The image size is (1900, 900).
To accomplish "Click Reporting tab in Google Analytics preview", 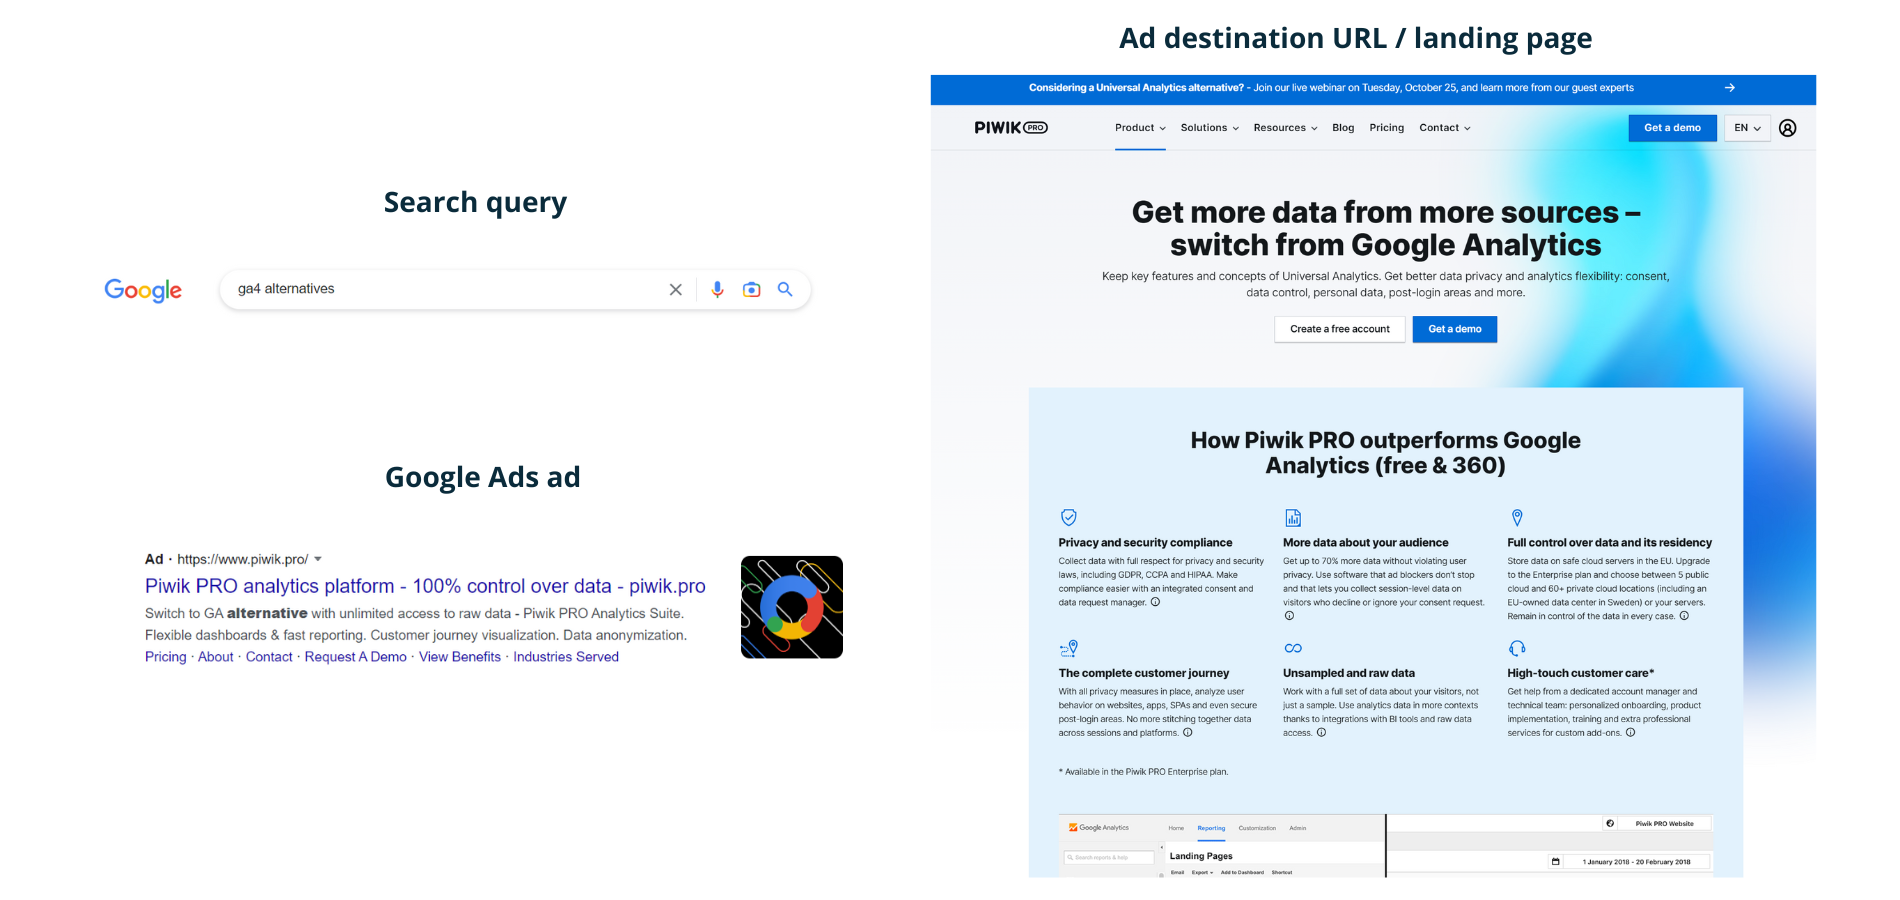I will pyautogui.click(x=1211, y=828).
